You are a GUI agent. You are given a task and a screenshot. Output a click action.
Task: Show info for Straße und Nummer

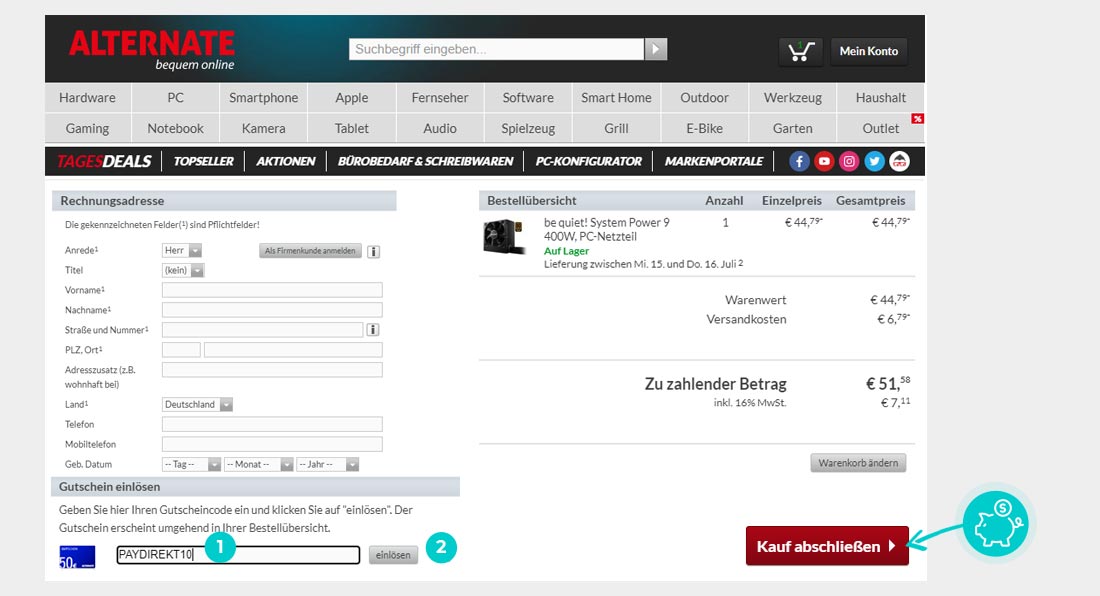[373, 330]
